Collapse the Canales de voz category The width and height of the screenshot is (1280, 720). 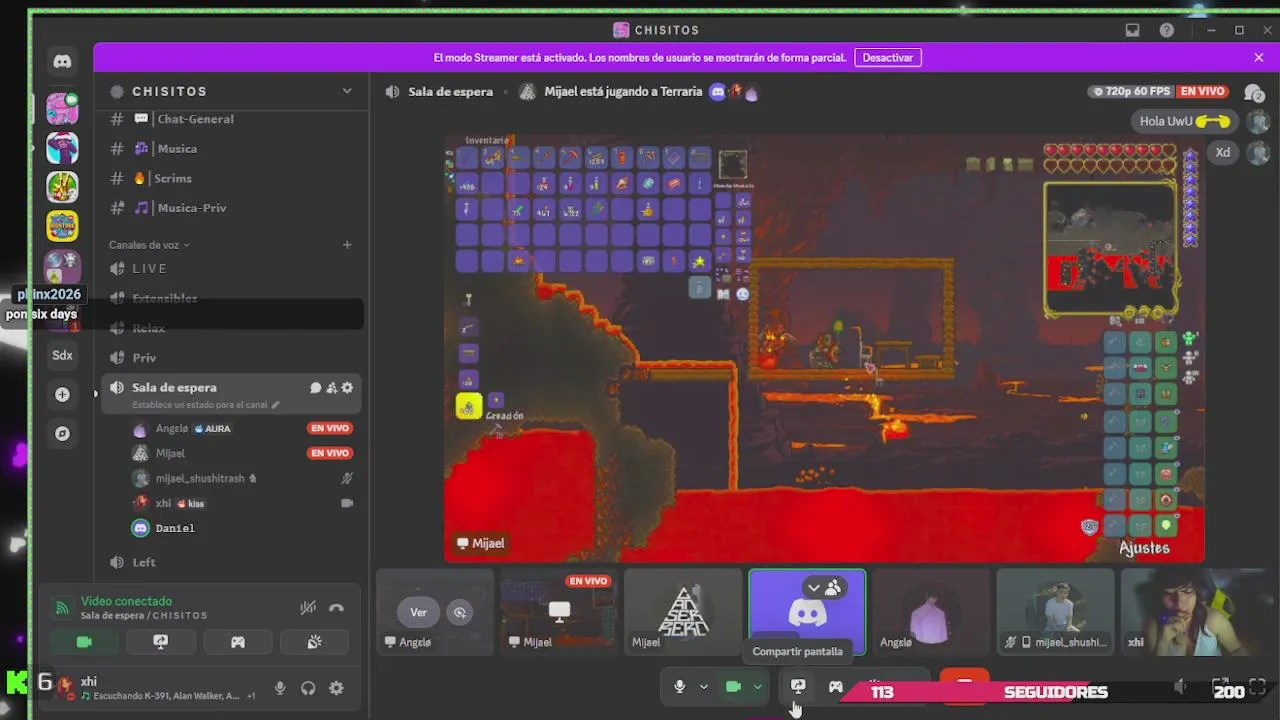click(x=149, y=245)
